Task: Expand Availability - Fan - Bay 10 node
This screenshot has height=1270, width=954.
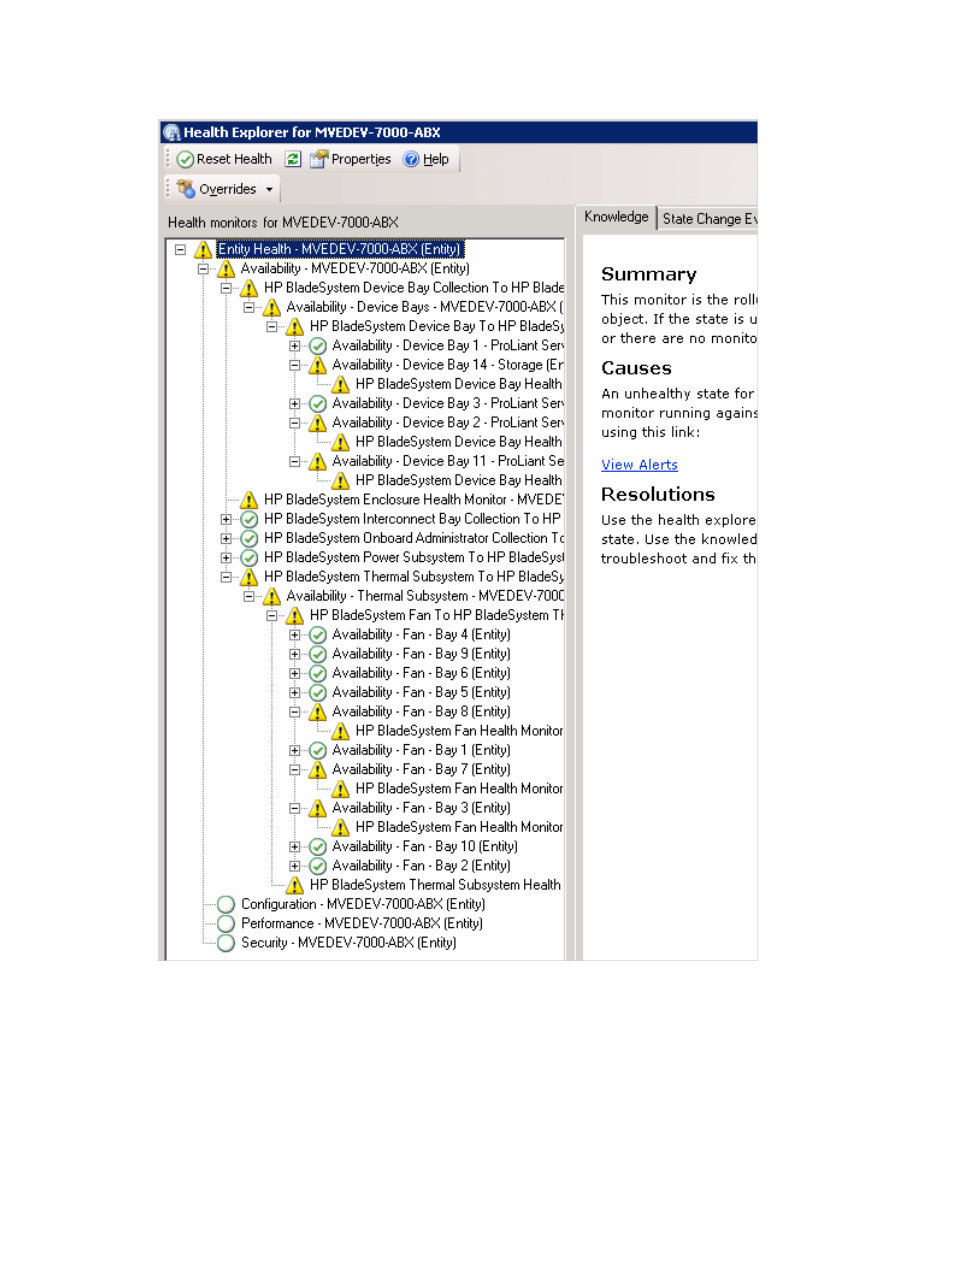Action: (295, 846)
